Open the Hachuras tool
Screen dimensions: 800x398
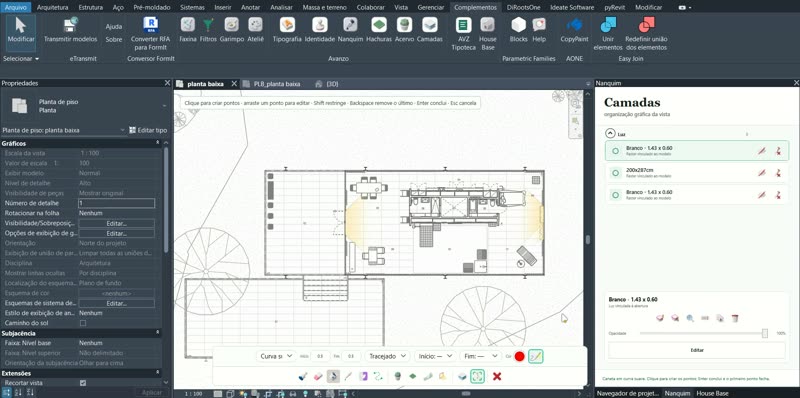click(379, 30)
